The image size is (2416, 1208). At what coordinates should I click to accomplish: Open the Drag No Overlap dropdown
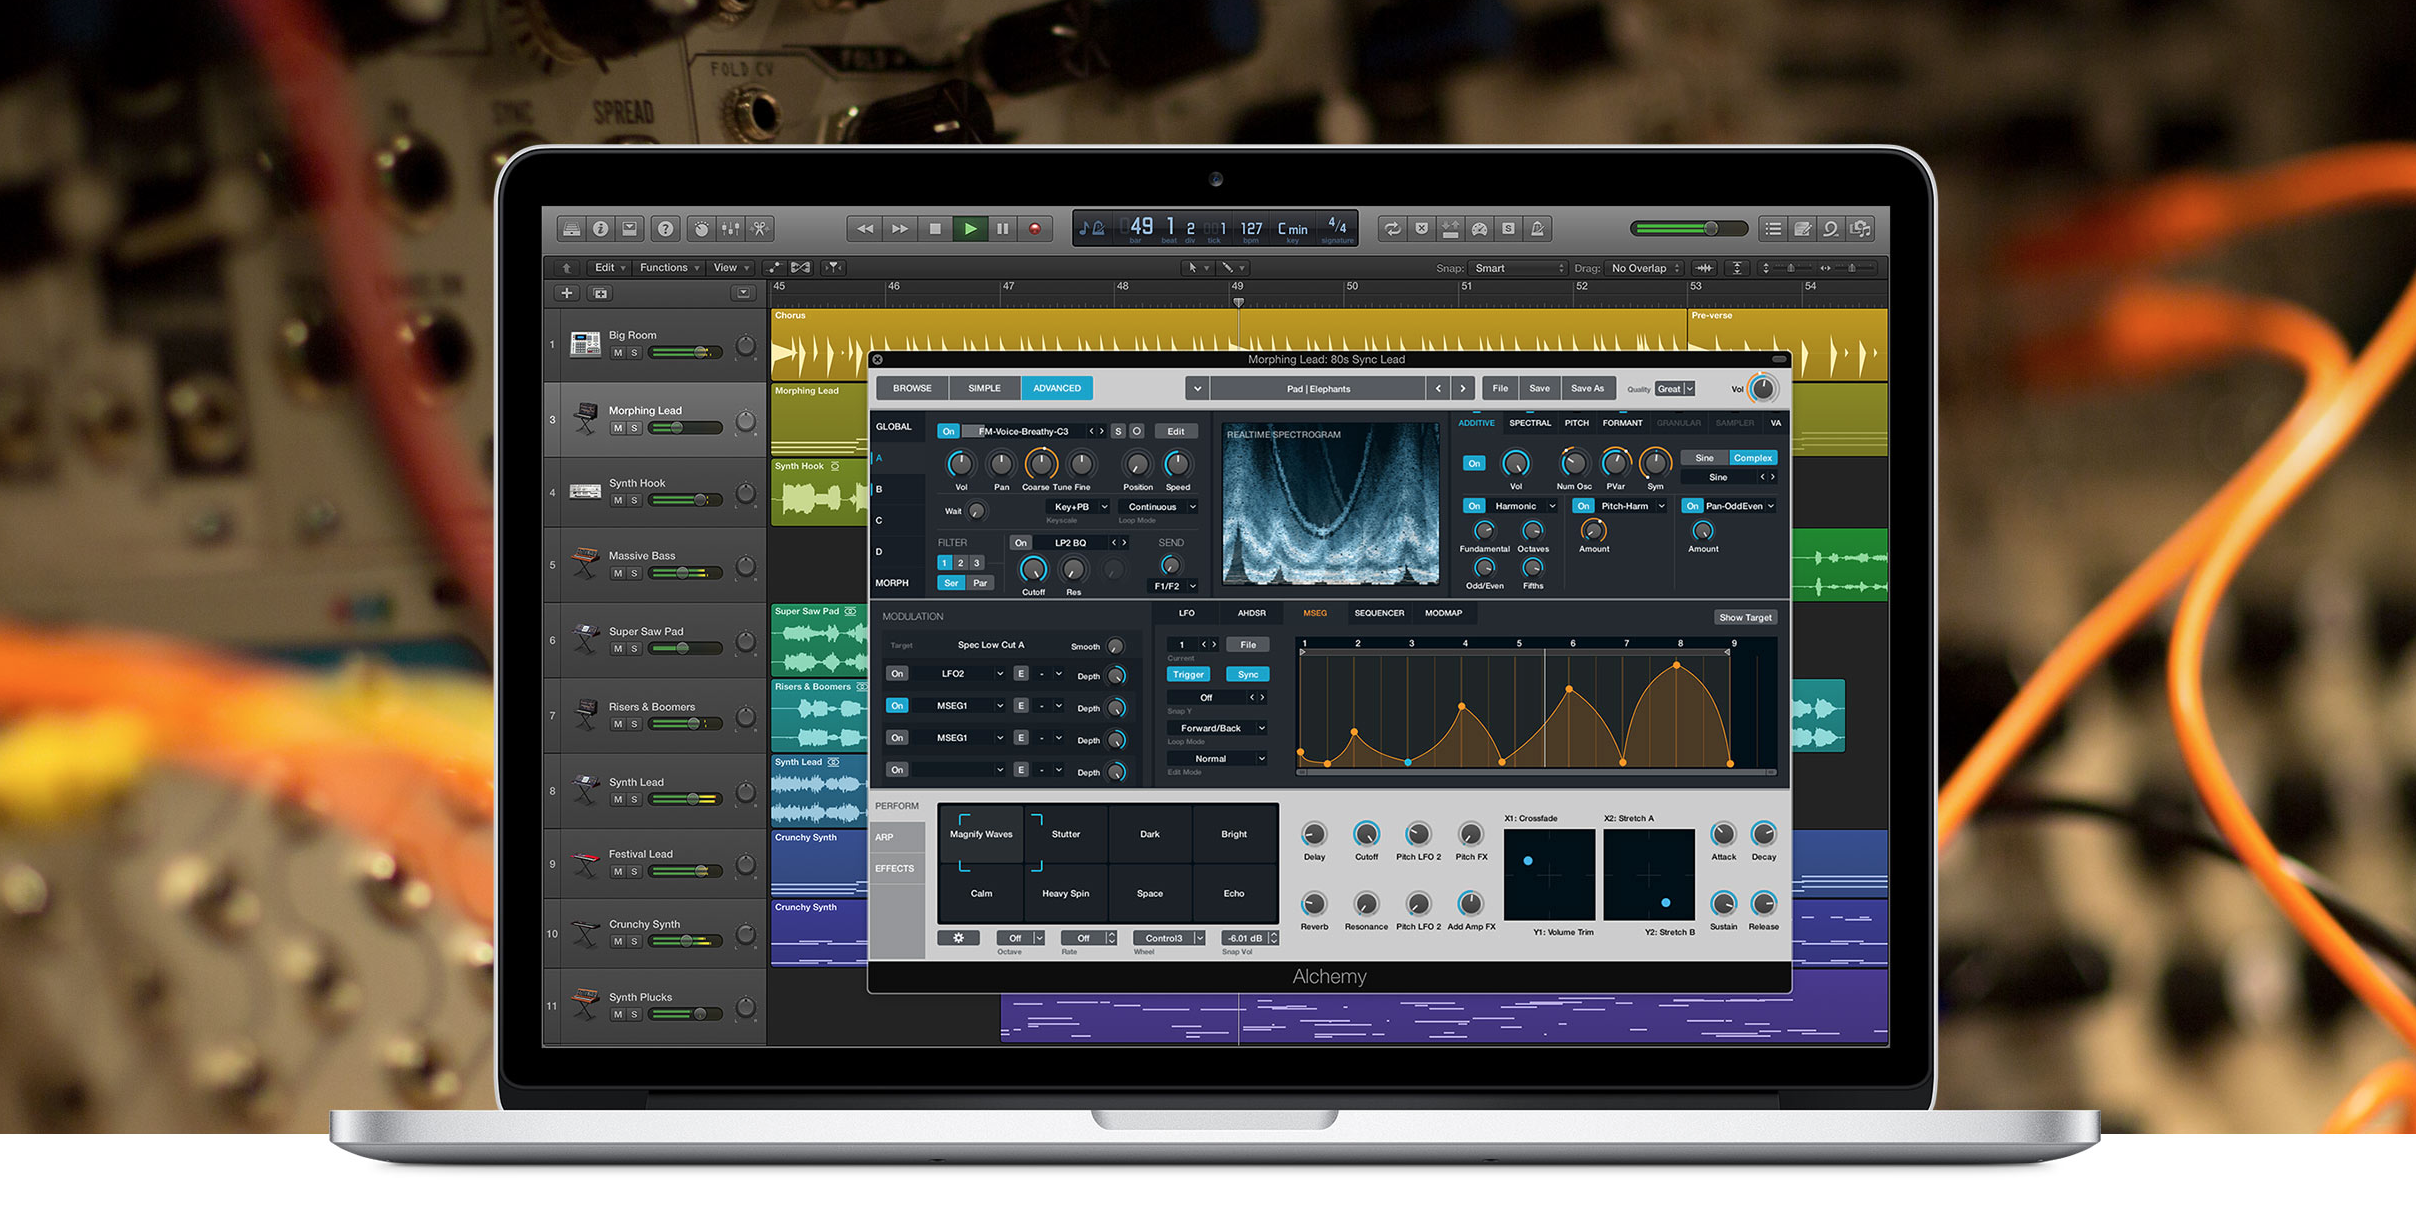1643,268
